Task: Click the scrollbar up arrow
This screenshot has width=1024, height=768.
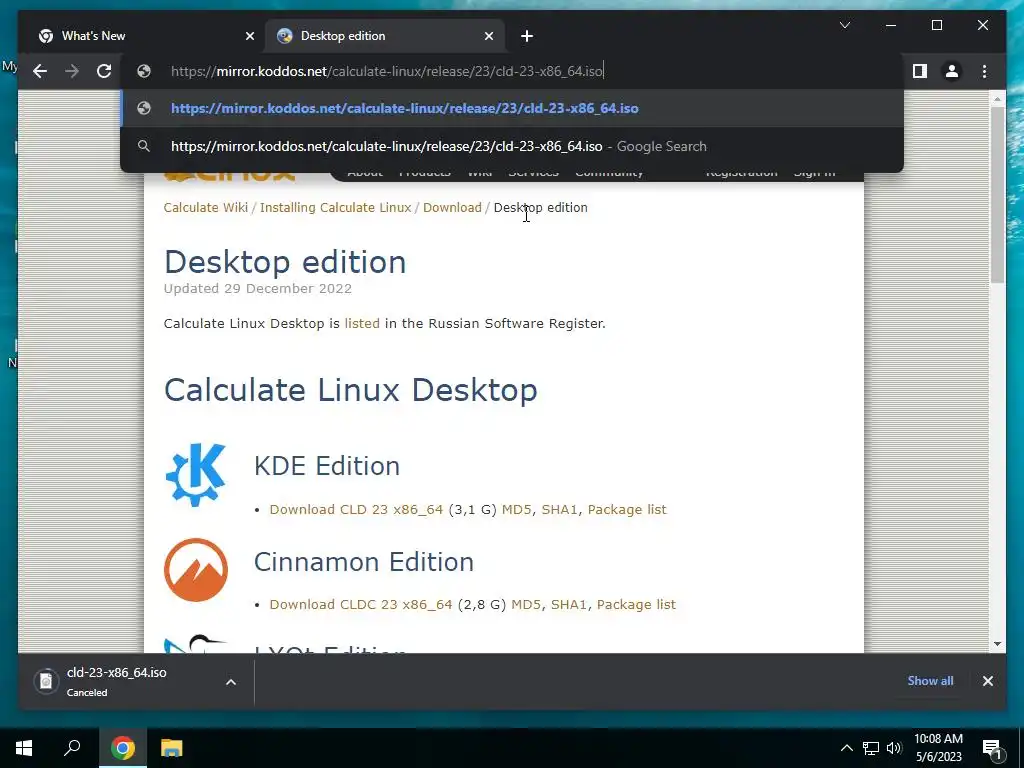Action: point(997,99)
